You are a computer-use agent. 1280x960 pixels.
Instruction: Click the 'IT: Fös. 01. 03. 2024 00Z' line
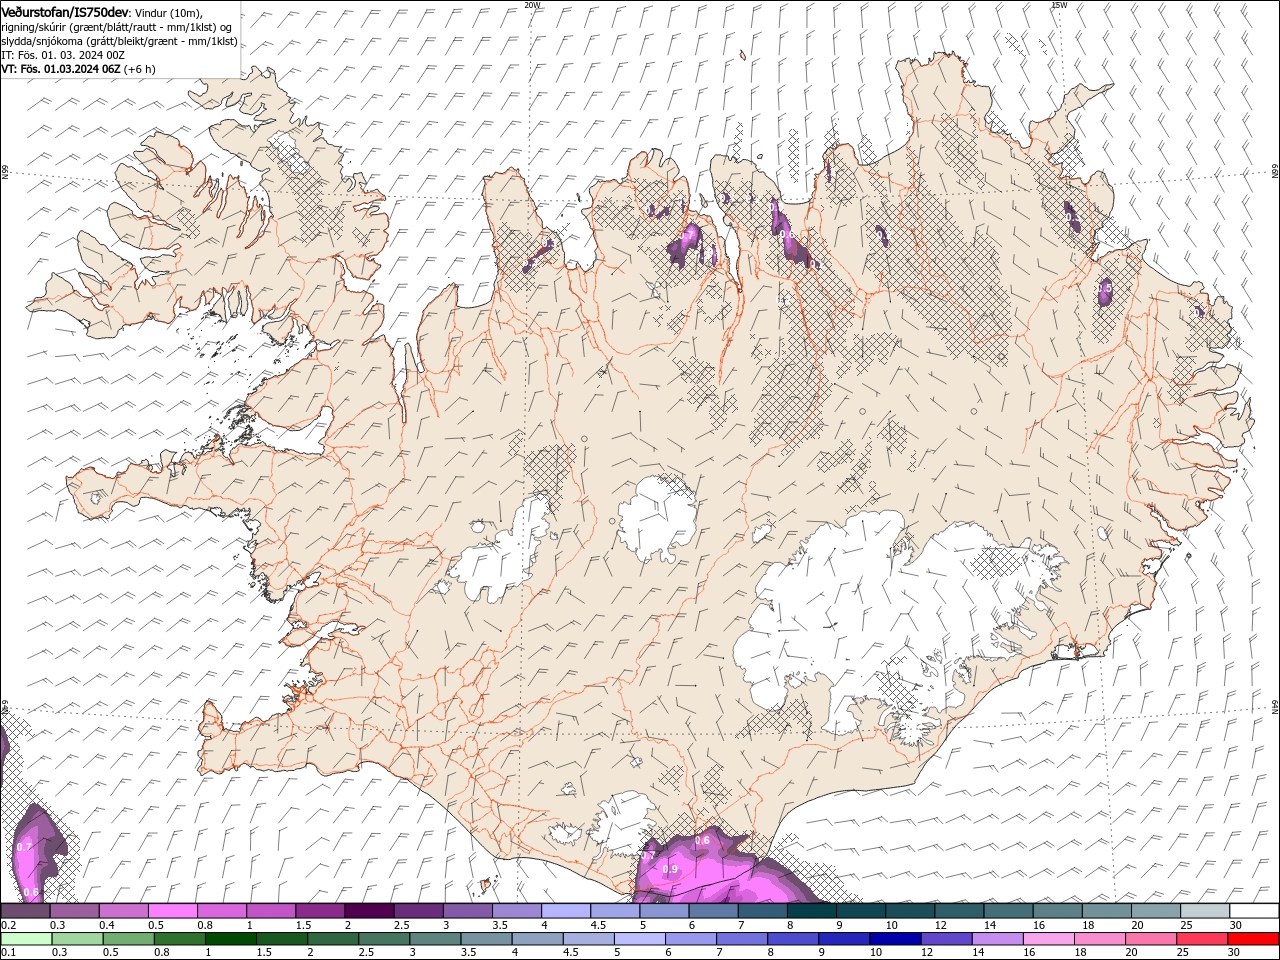(x=63, y=55)
